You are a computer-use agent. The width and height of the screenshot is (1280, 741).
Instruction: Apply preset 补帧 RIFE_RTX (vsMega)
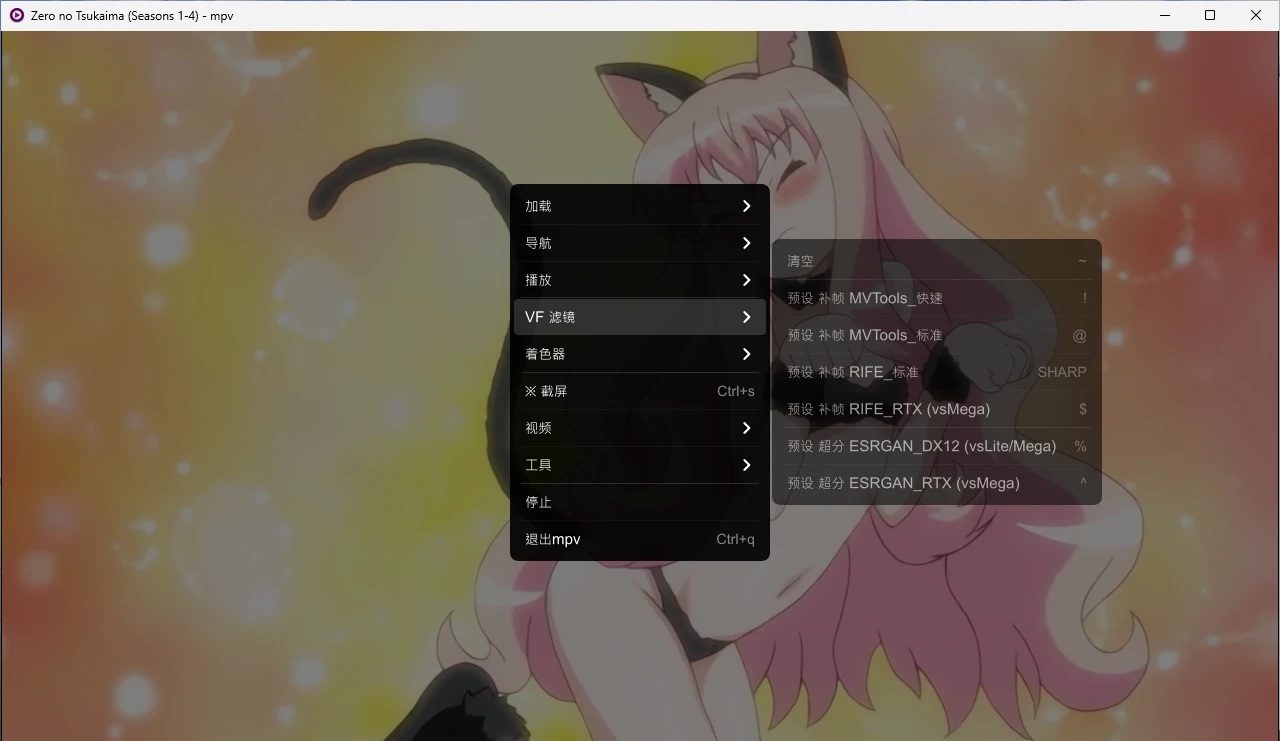coord(937,409)
